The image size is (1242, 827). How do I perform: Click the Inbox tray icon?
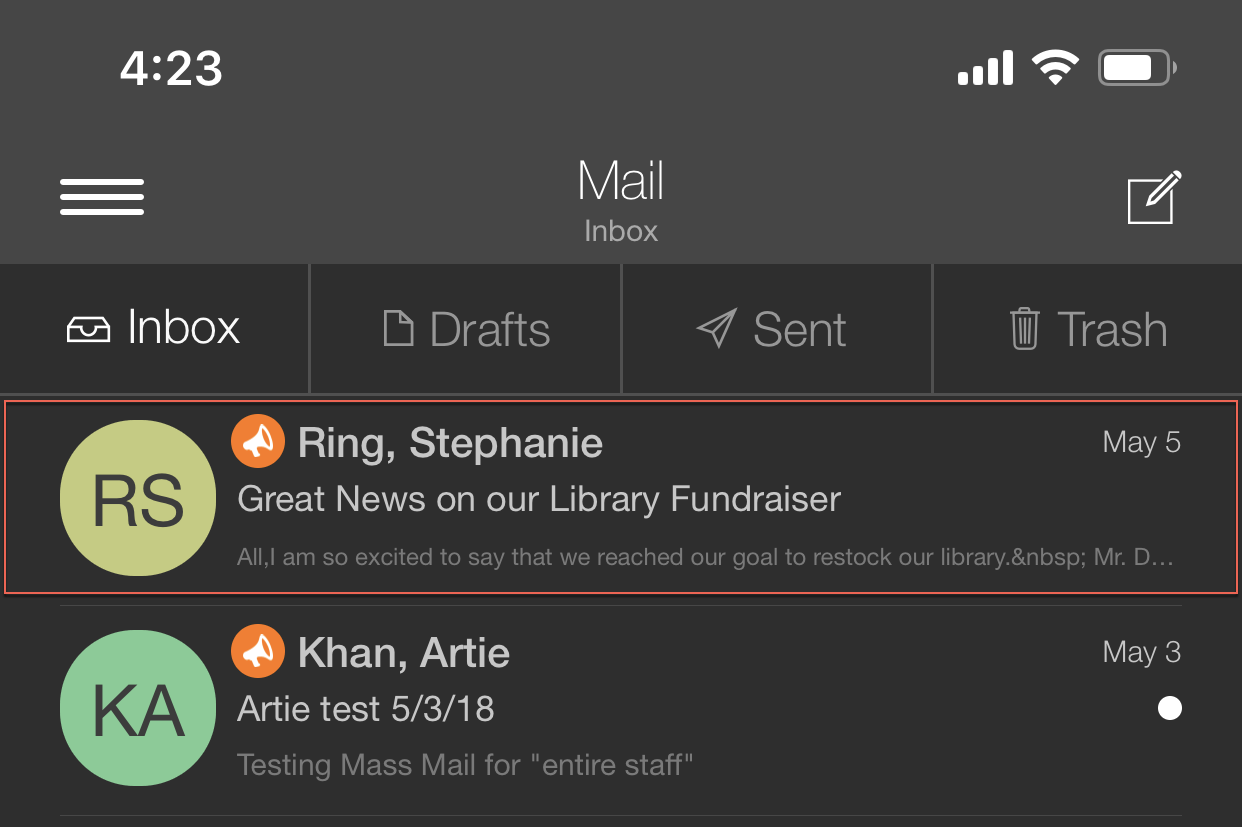(88, 329)
